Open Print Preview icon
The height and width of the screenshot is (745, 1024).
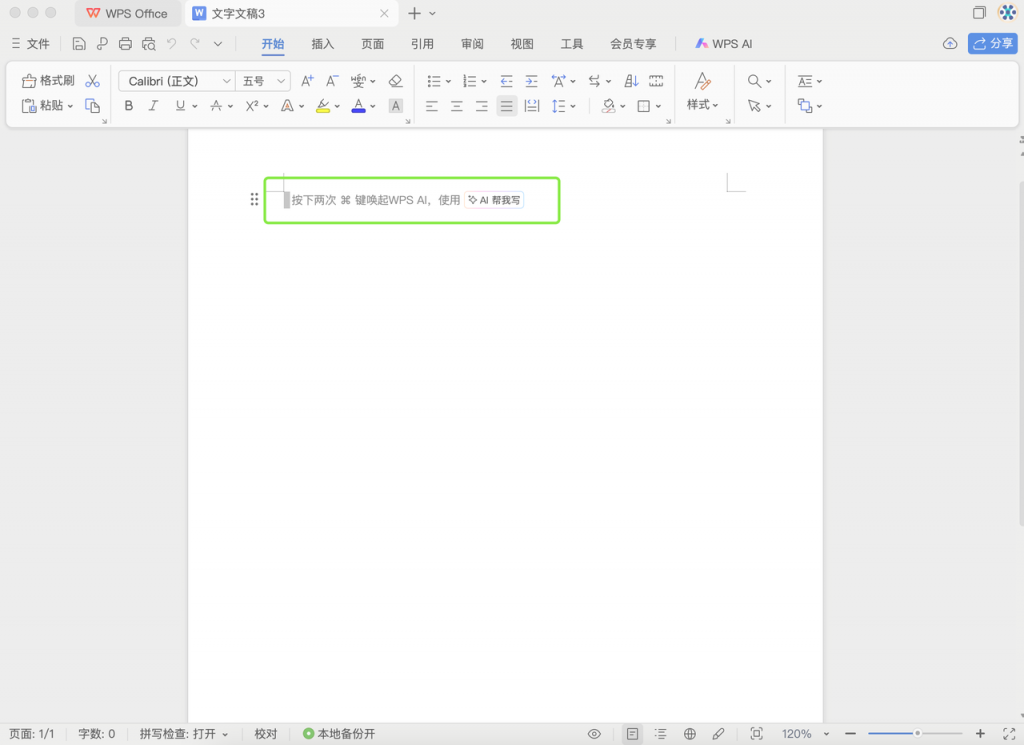(x=149, y=44)
